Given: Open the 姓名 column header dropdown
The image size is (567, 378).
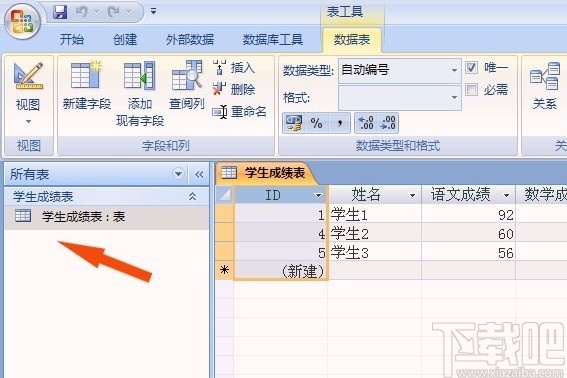Looking at the screenshot, I should 412,196.
